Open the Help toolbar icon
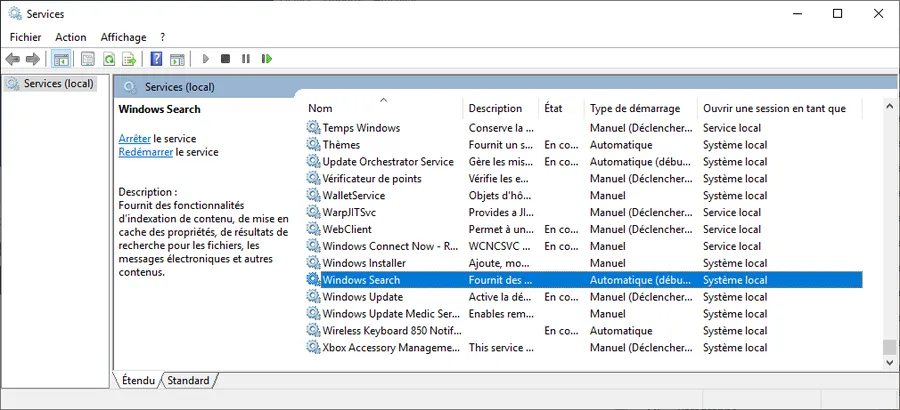 click(x=156, y=59)
